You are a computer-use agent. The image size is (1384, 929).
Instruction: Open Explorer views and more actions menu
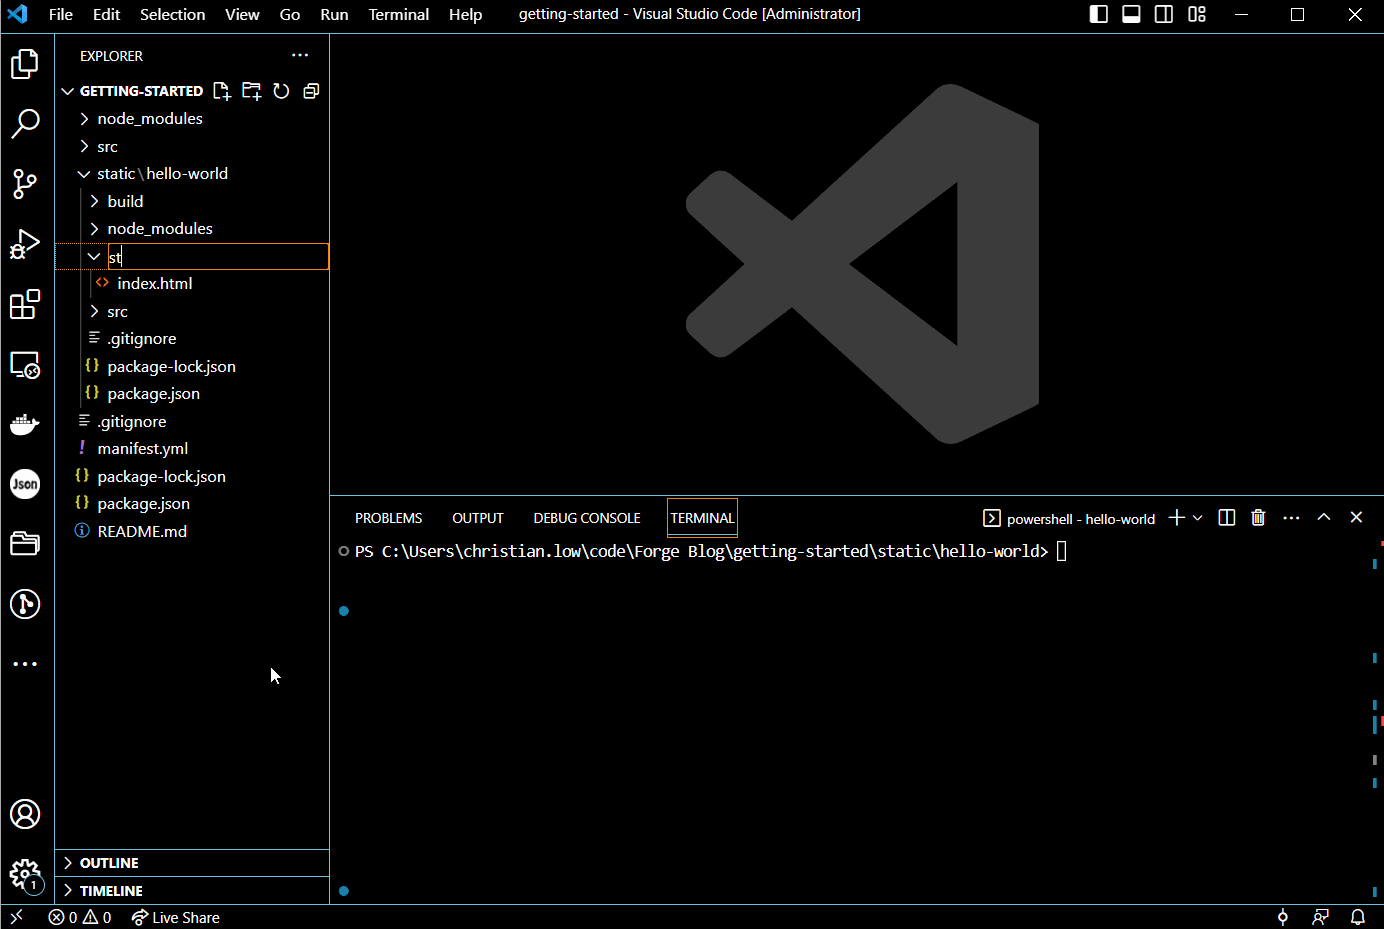(300, 55)
